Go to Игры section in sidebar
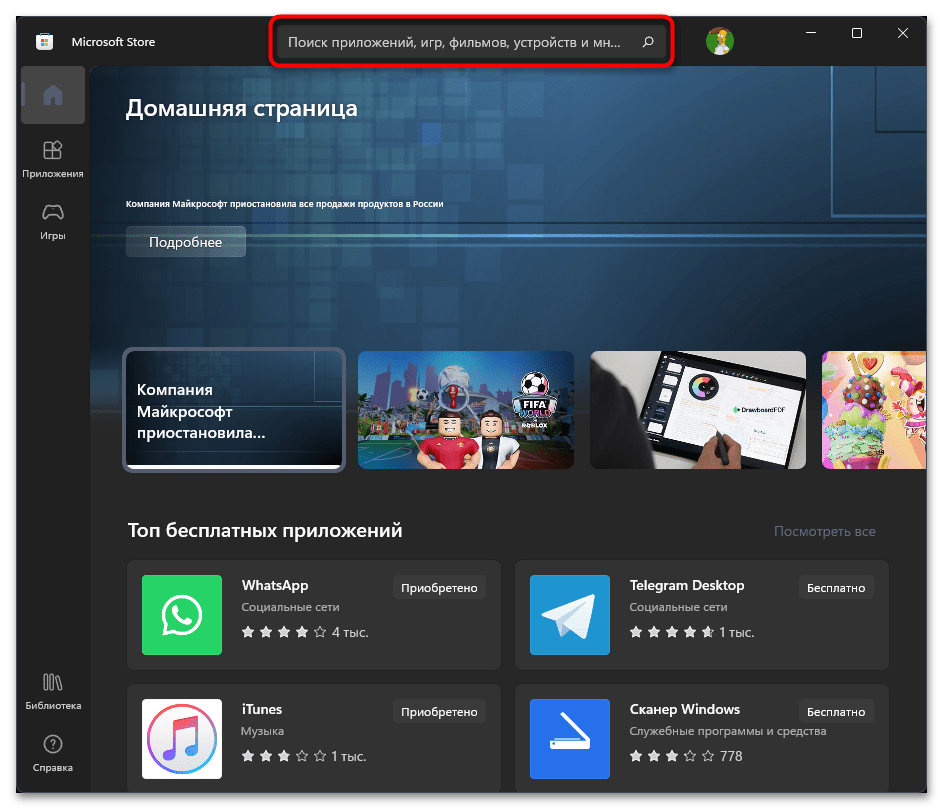The height and width of the screenshot is (809, 943). 53,221
